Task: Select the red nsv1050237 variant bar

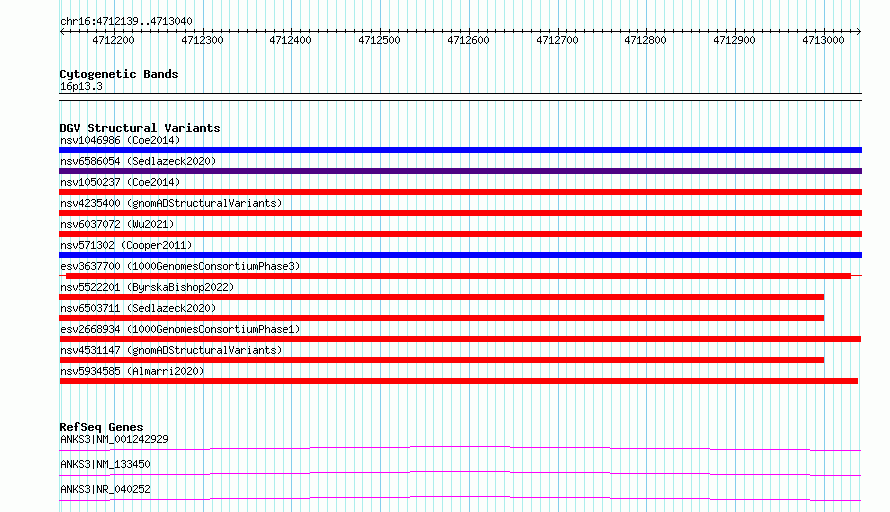Action: [x=460, y=192]
